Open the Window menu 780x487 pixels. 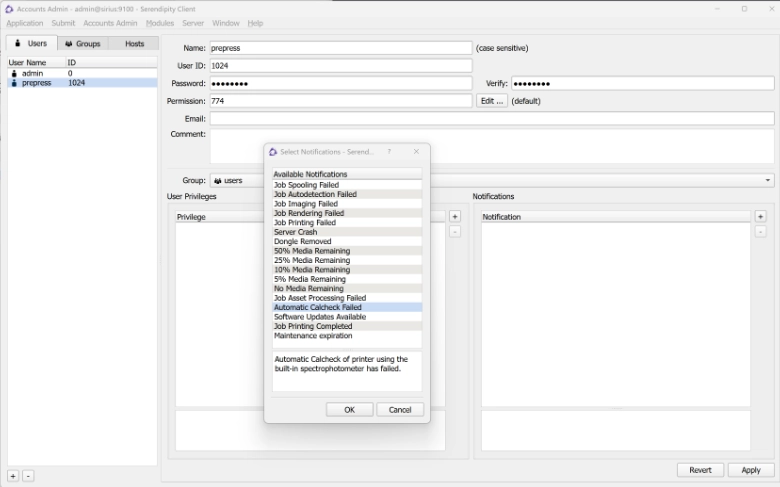225,23
